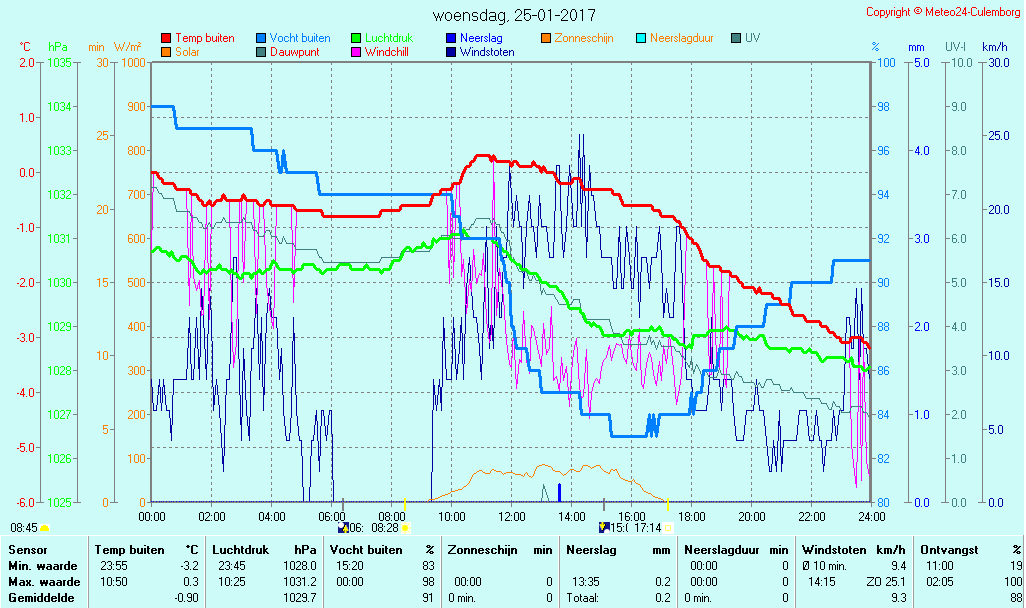Click the magenta Windchill legend square
The width and height of the screenshot is (1026, 608).
pos(356,52)
